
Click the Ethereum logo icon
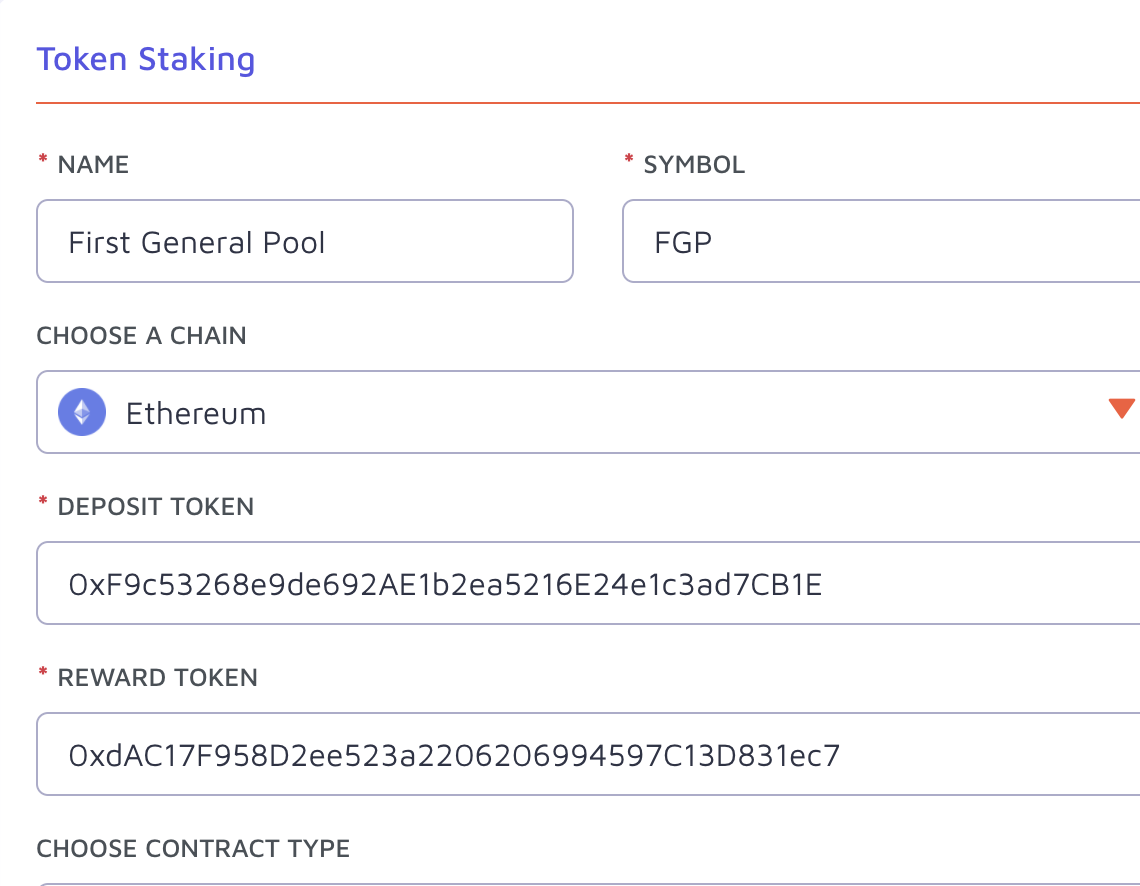(x=82, y=412)
